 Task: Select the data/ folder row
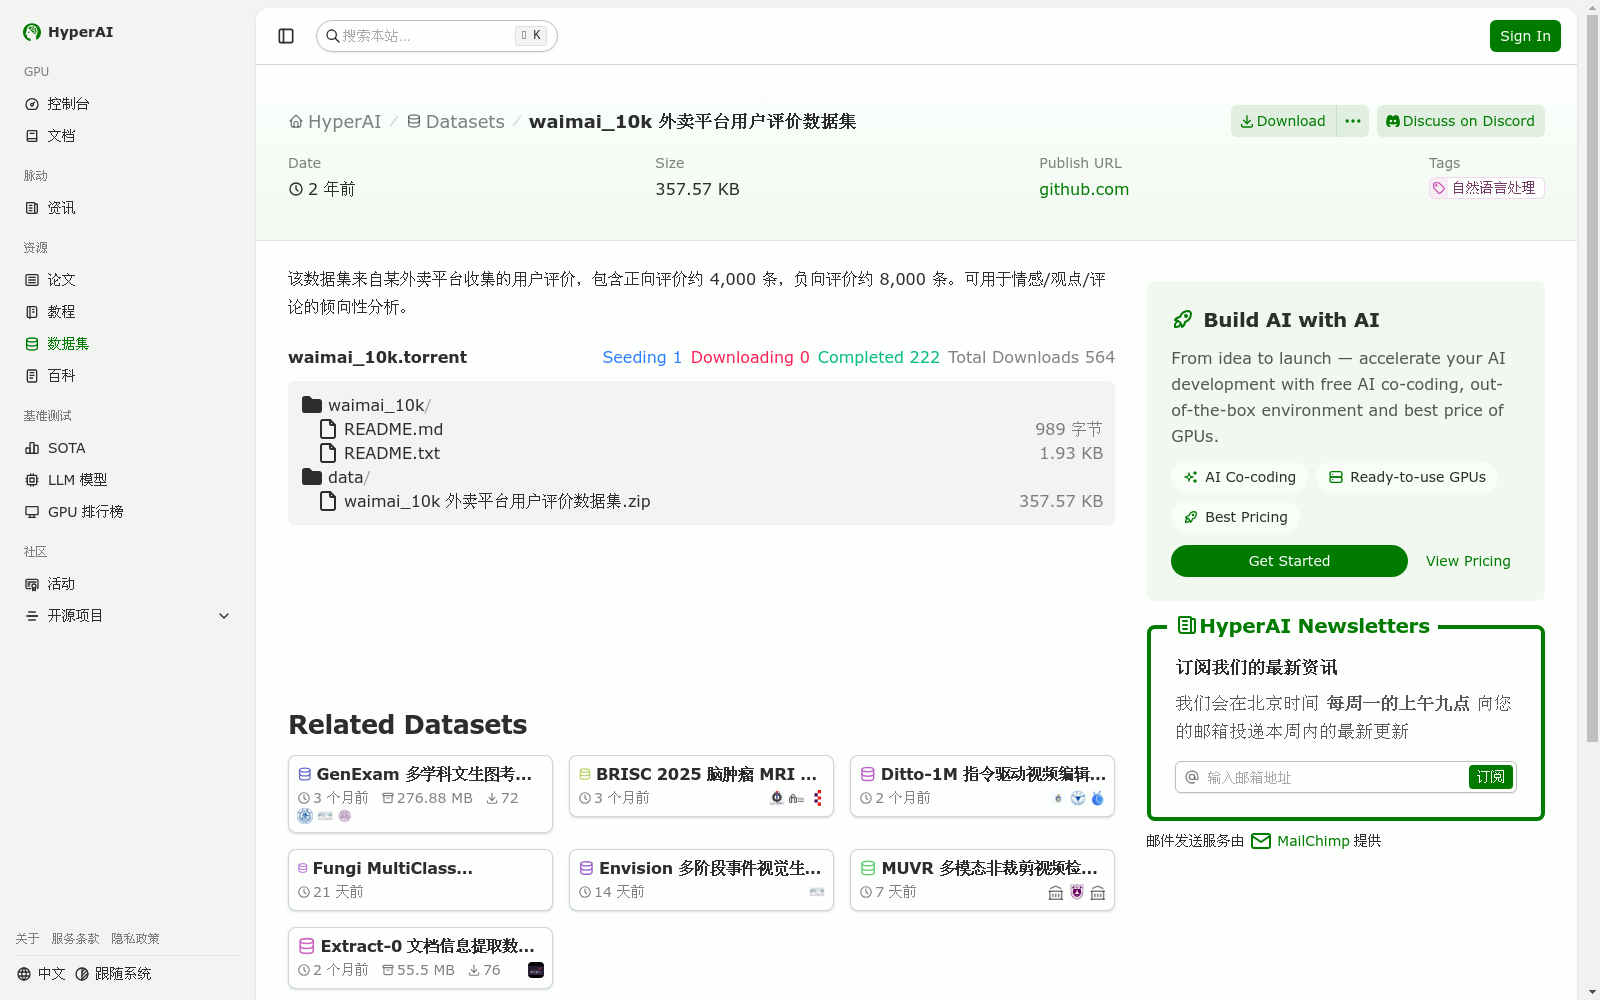pos(701,477)
